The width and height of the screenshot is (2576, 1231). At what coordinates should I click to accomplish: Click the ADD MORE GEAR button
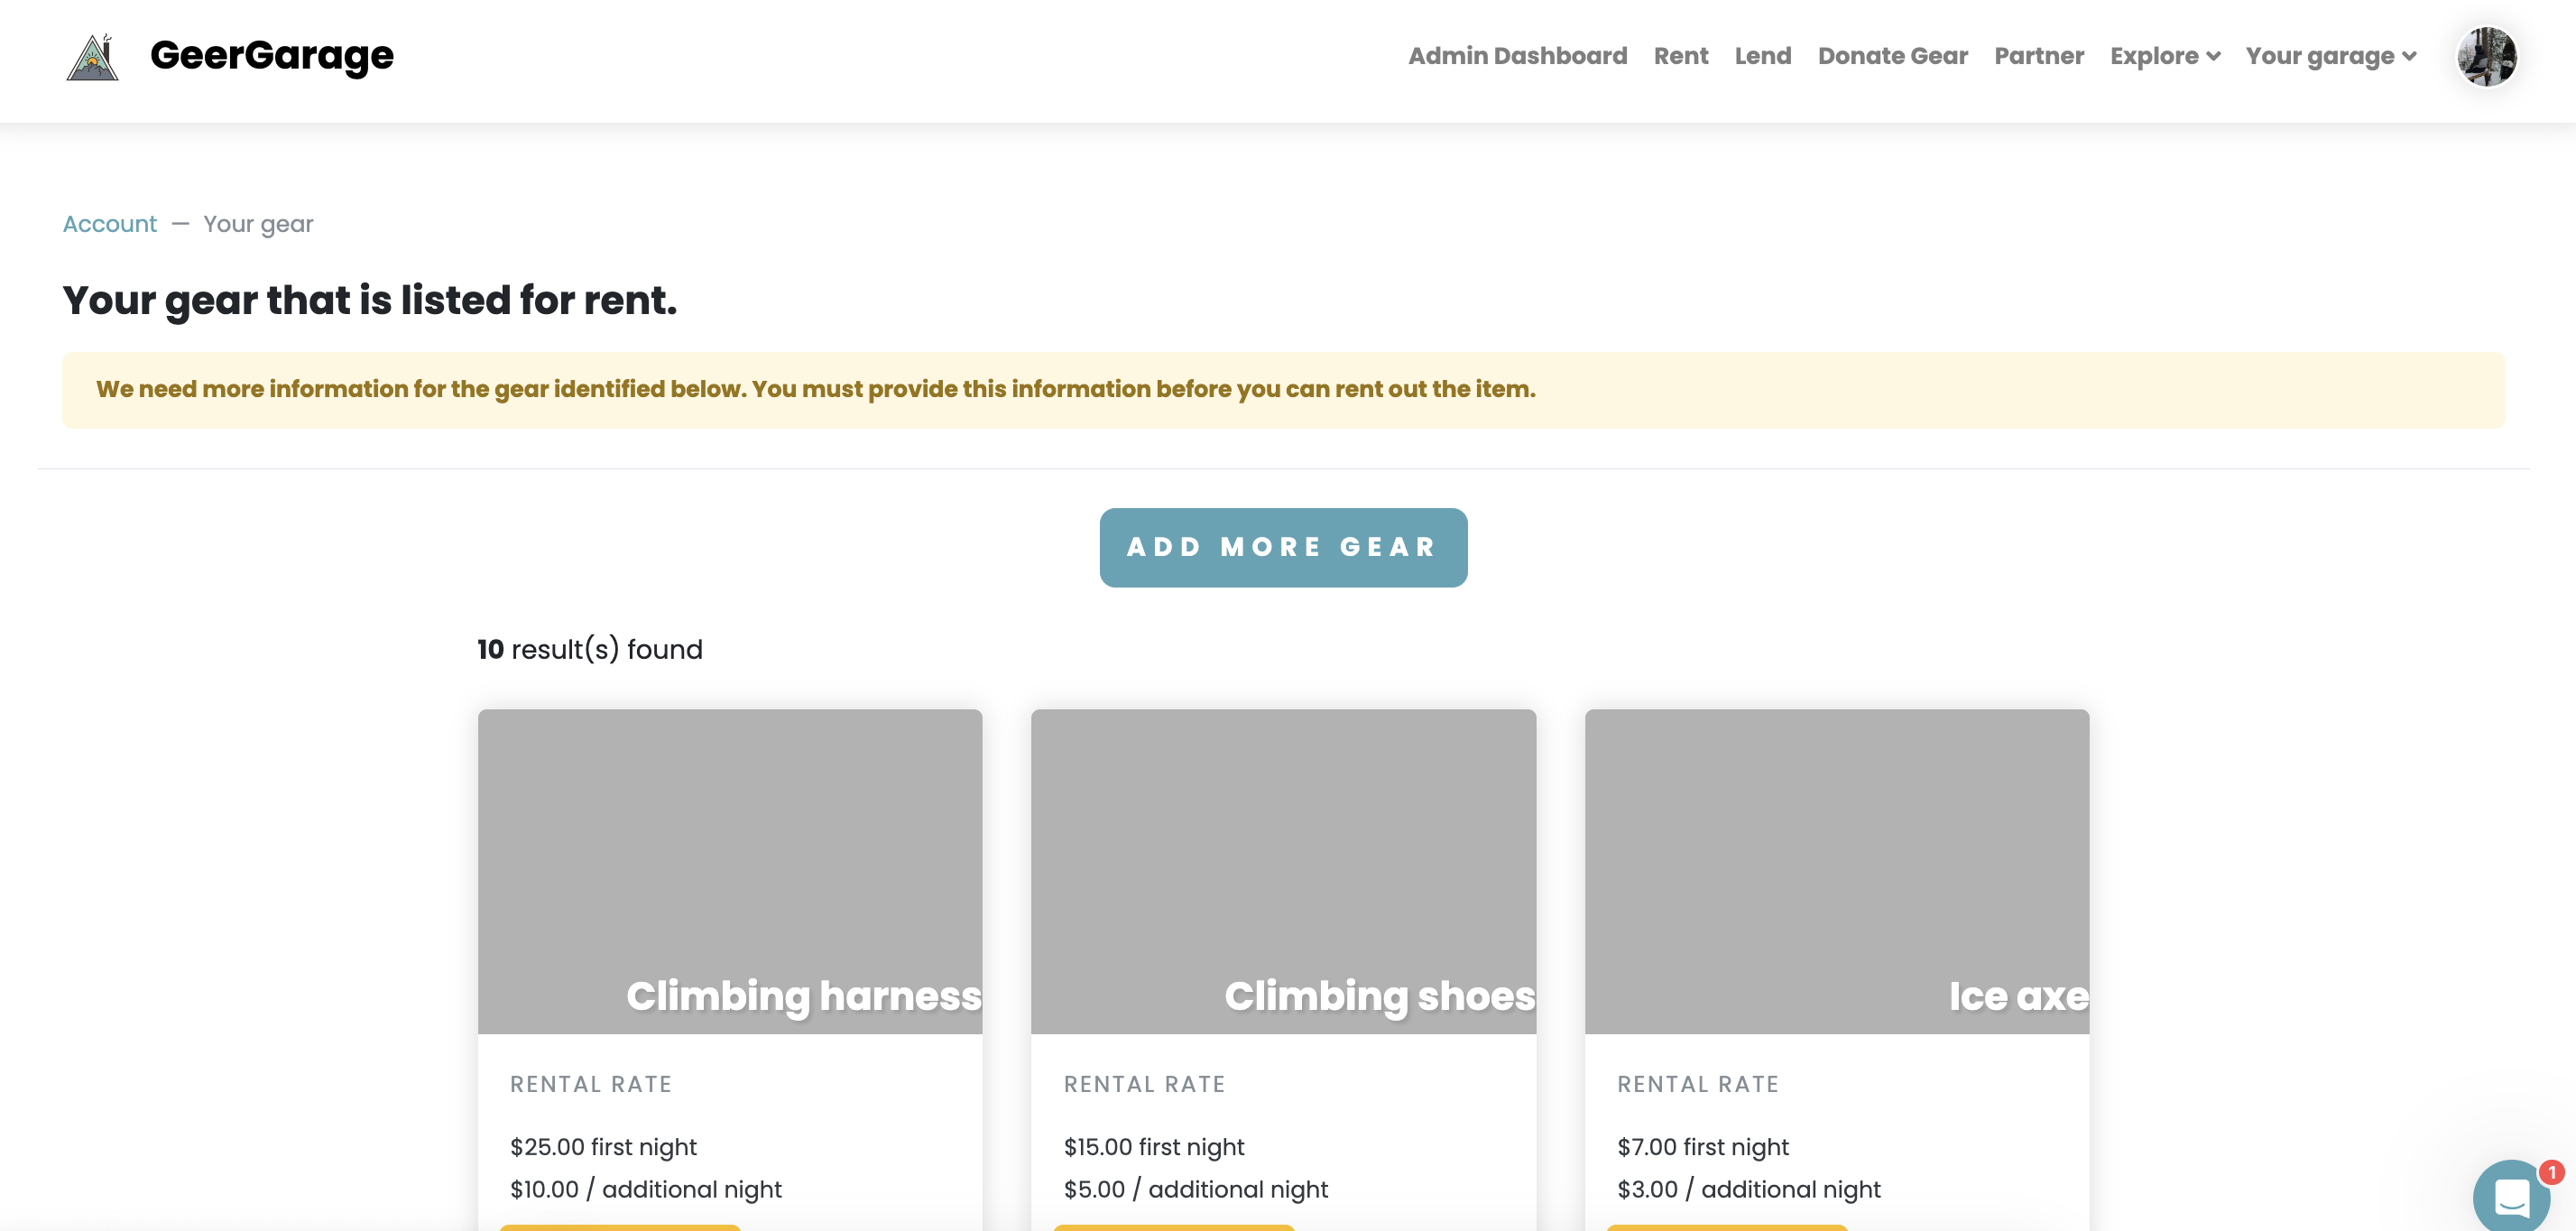pyautogui.click(x=1283, y=547)
